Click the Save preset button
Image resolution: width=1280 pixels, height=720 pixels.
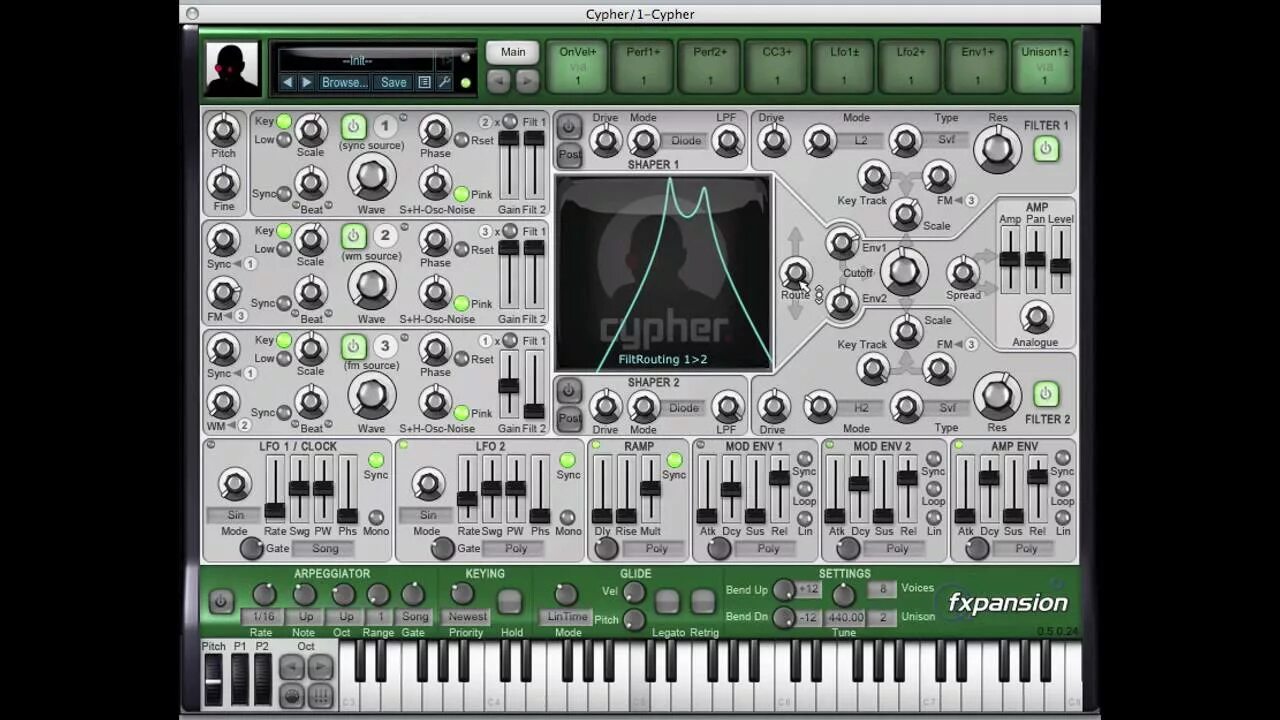click(393, 82)
